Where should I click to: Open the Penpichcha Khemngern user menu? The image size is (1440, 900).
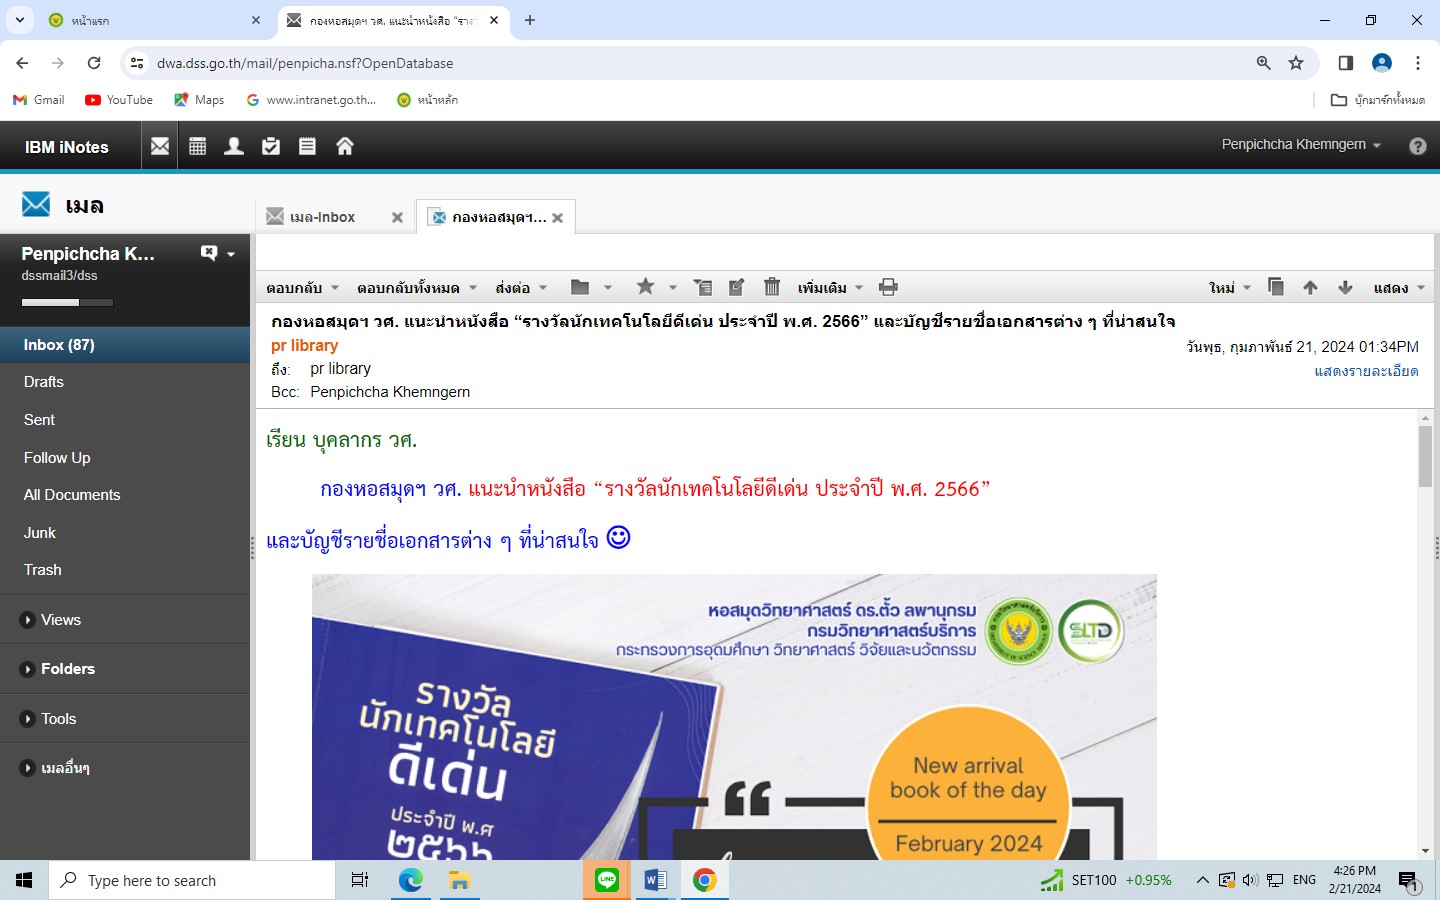tap(1300, 145)
